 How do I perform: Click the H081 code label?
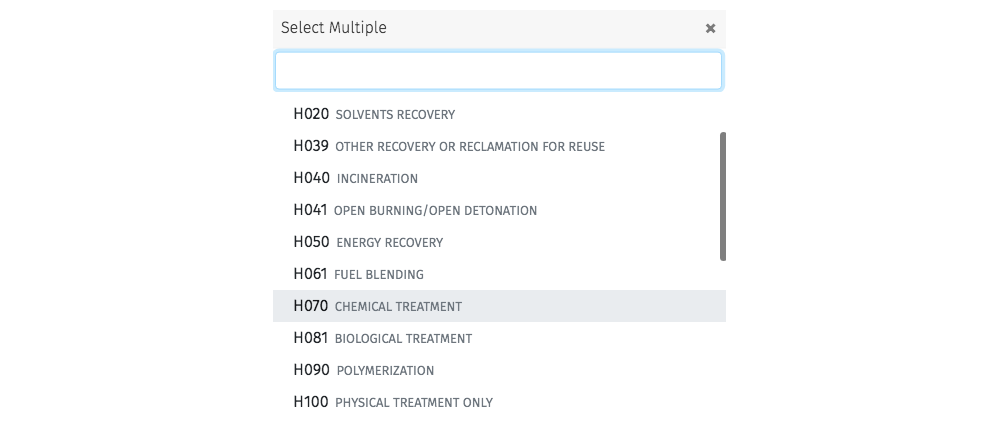(x=311, y=338)
